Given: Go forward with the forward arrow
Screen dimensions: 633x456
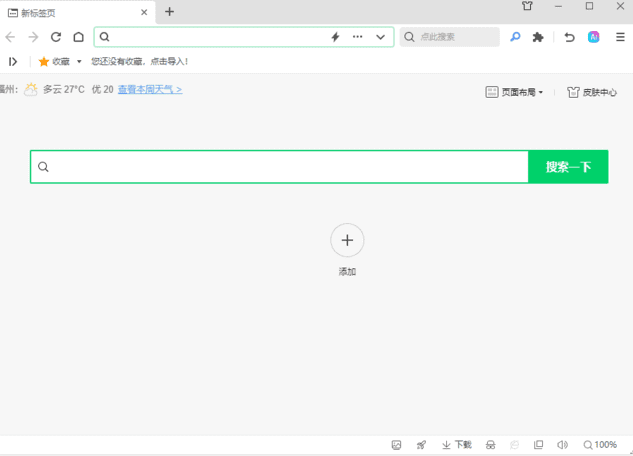Looking at the screenshot, I should coord(33,37).
